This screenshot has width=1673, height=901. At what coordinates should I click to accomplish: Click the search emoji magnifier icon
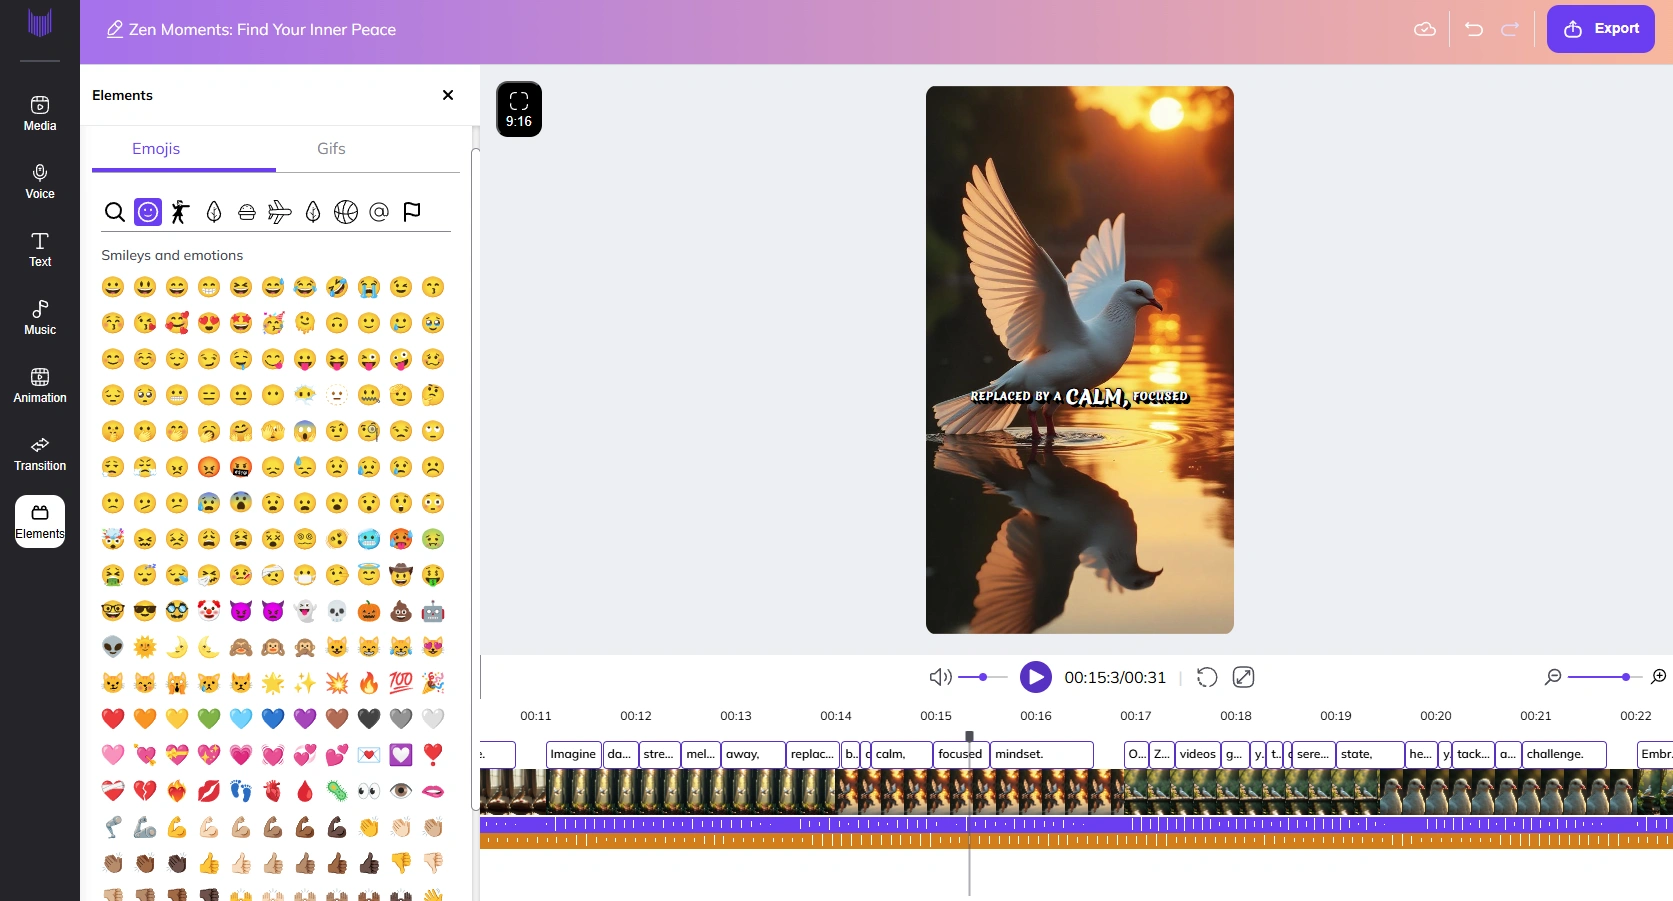pos(115,212)
